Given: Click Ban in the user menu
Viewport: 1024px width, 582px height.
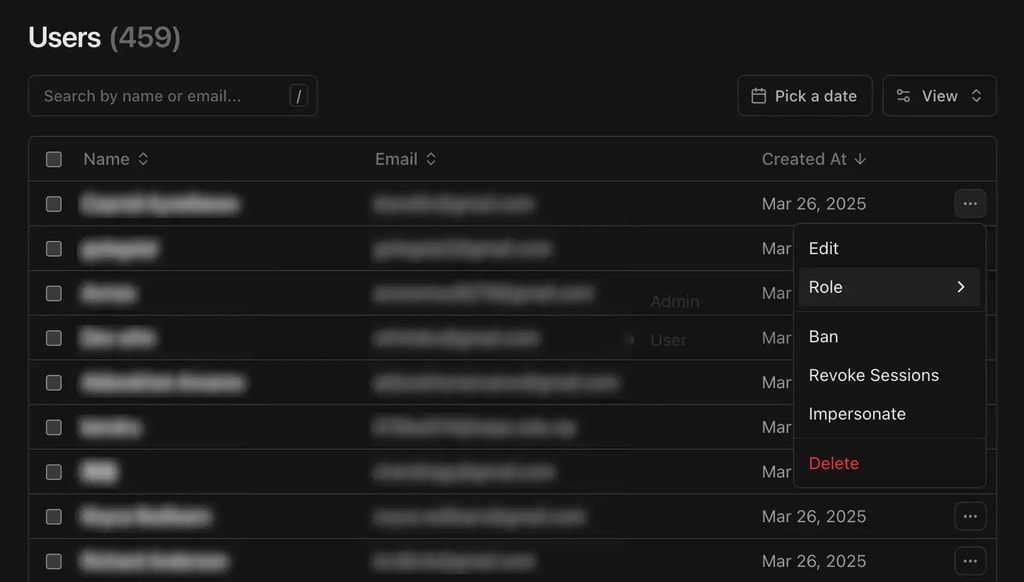Looking at the screenshot, I should click(823, 337).
